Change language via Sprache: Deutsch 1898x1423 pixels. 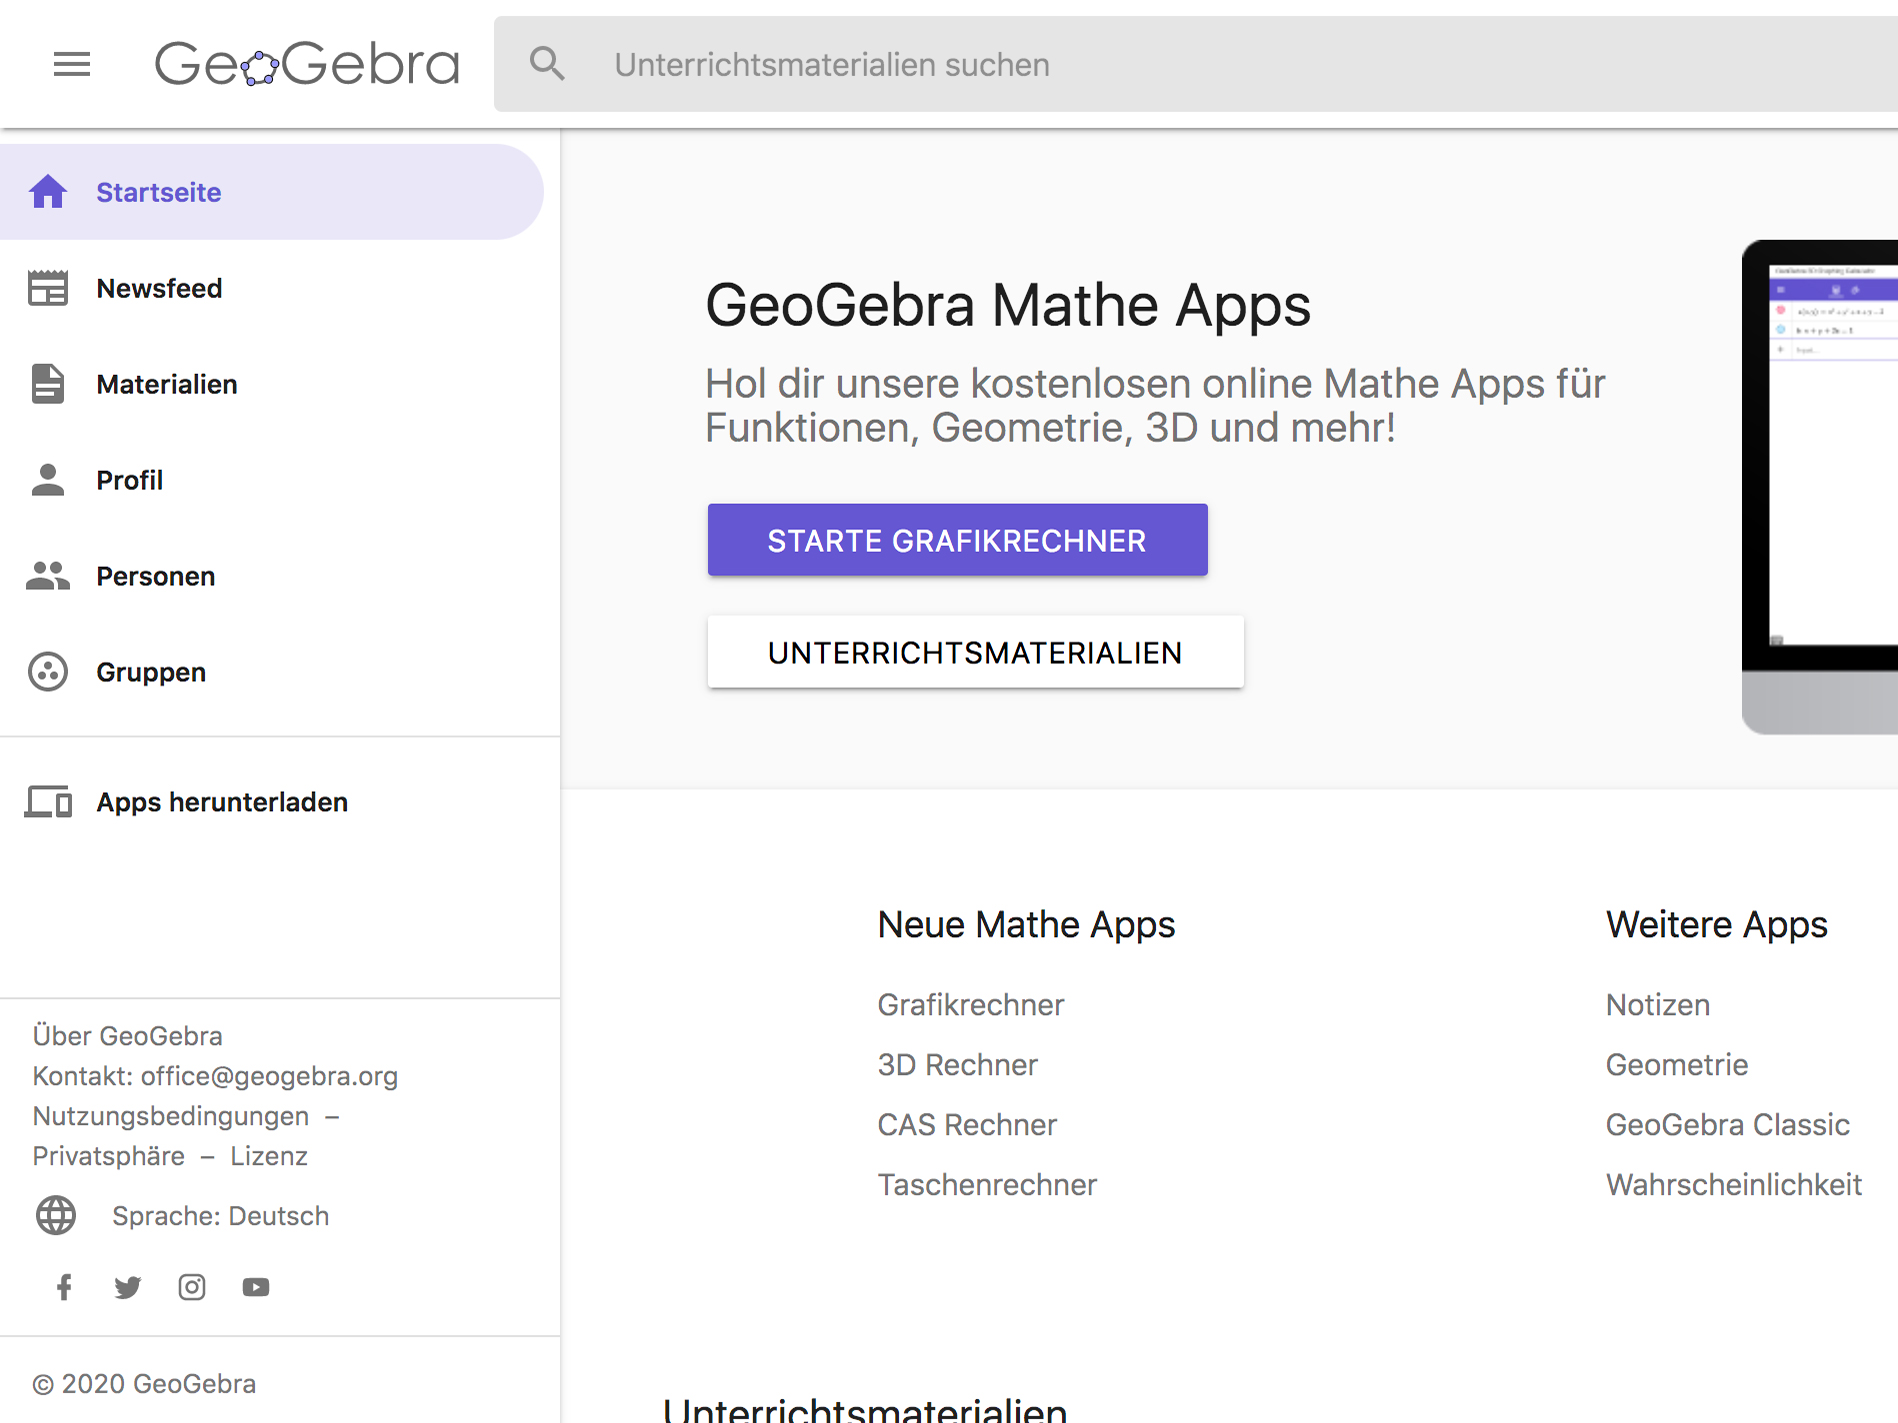tap(220, 1216)
